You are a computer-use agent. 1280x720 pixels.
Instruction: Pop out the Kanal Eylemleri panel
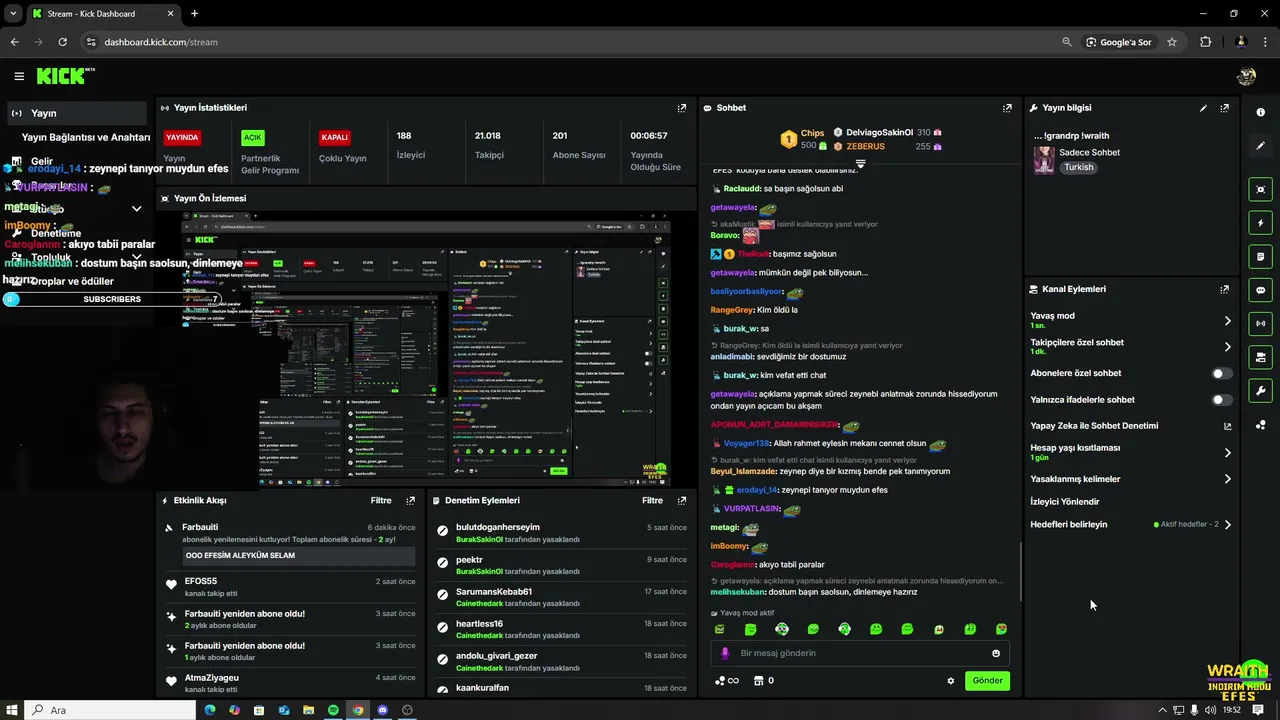click(x=1224, y=289)
